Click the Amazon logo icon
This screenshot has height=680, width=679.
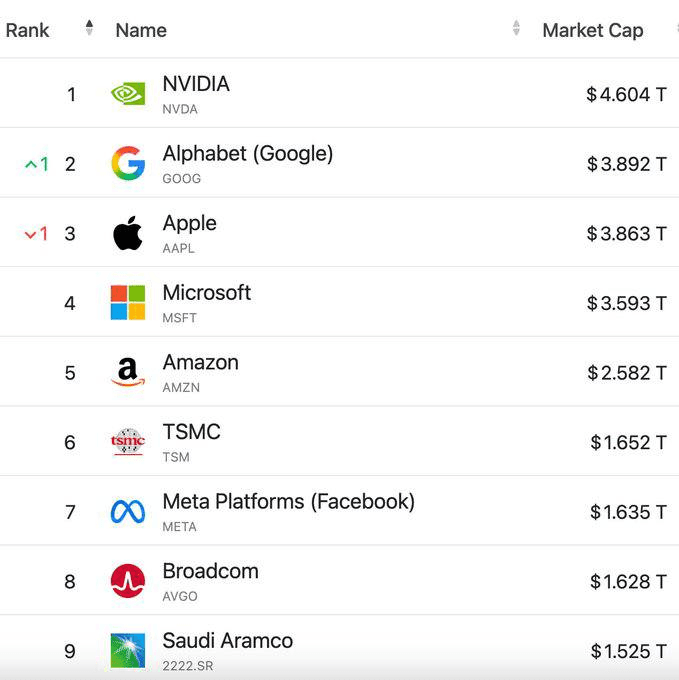click(128, 372)
